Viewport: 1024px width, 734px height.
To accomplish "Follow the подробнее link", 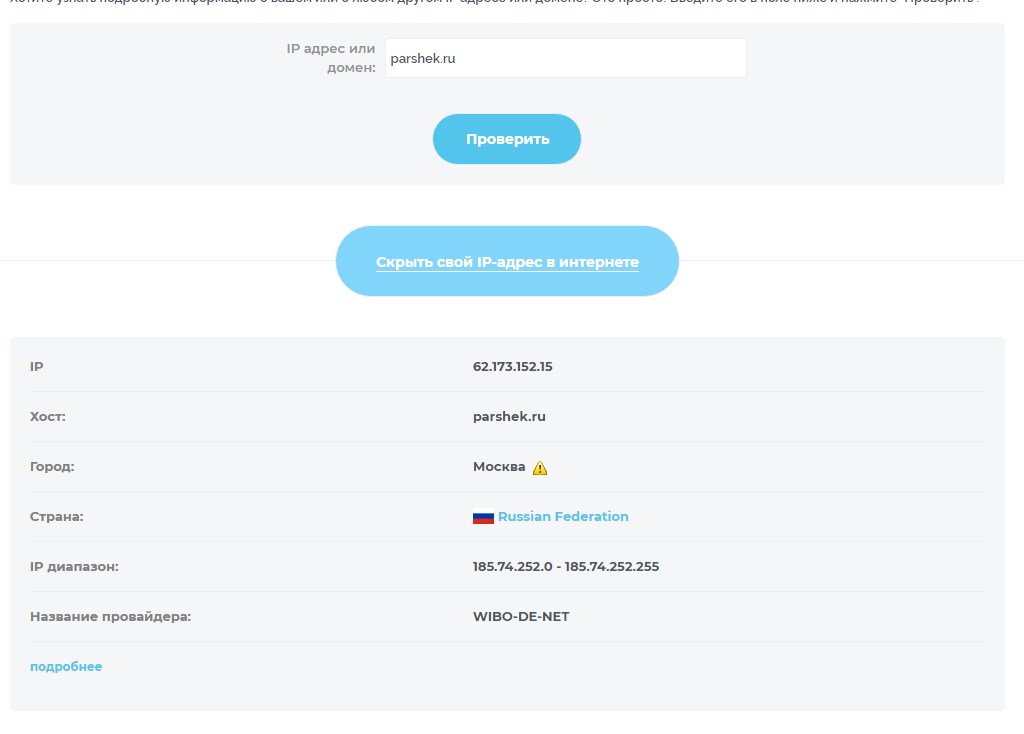I will pyautogui.click(x=66, y=667).
